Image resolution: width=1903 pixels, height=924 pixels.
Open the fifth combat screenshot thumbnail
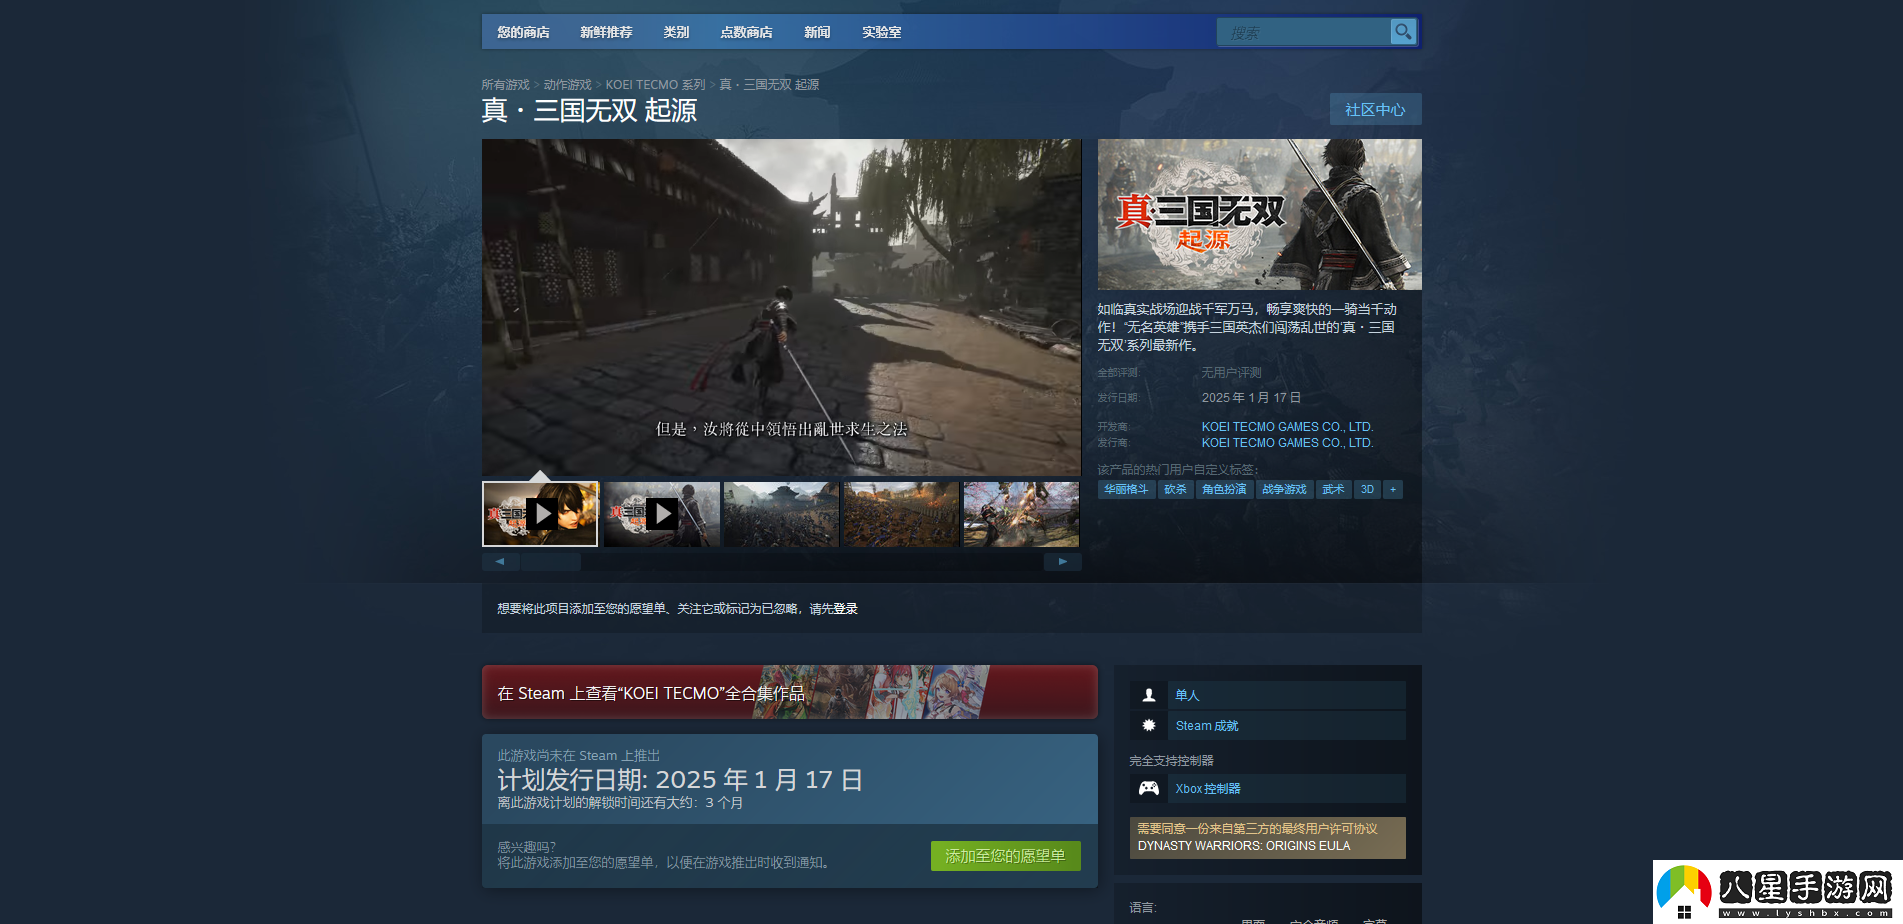click(1021, 514)
